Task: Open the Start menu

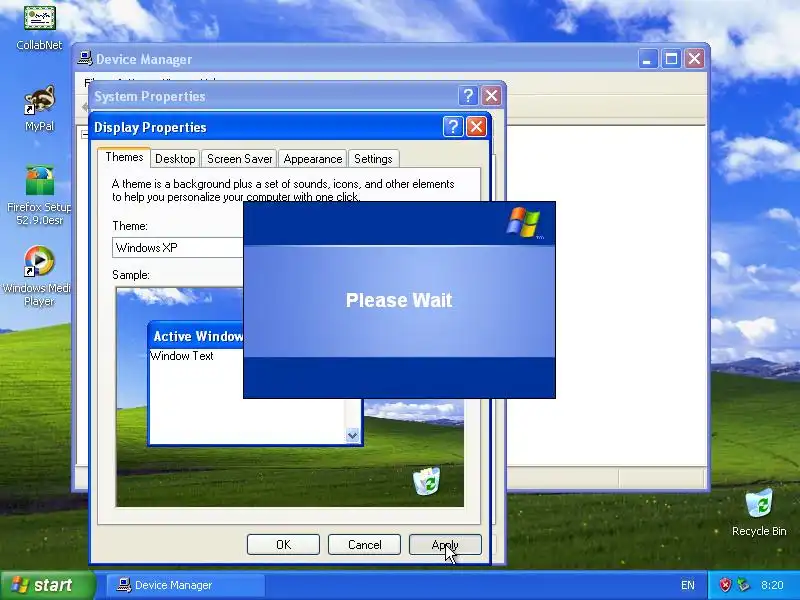Action: point(47,585)
